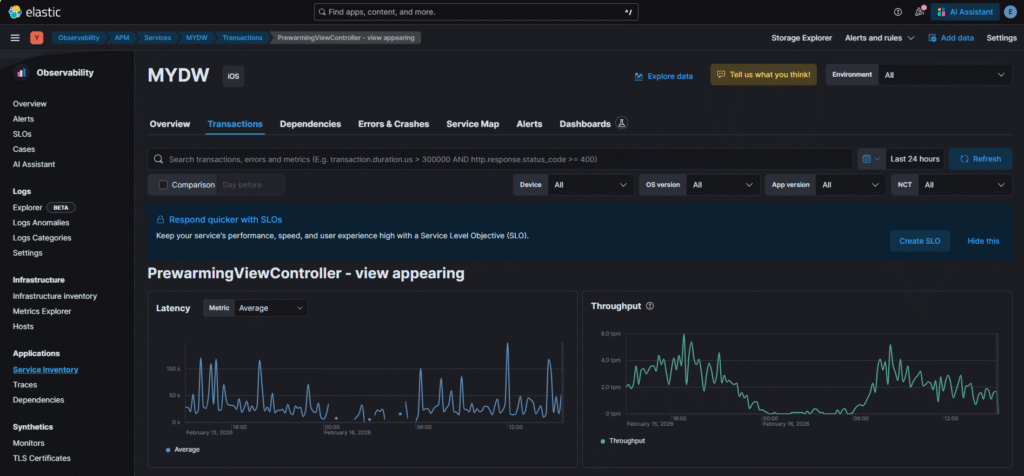
Task: Click the APM breadcrumb
Action: [x=121, y=38]
